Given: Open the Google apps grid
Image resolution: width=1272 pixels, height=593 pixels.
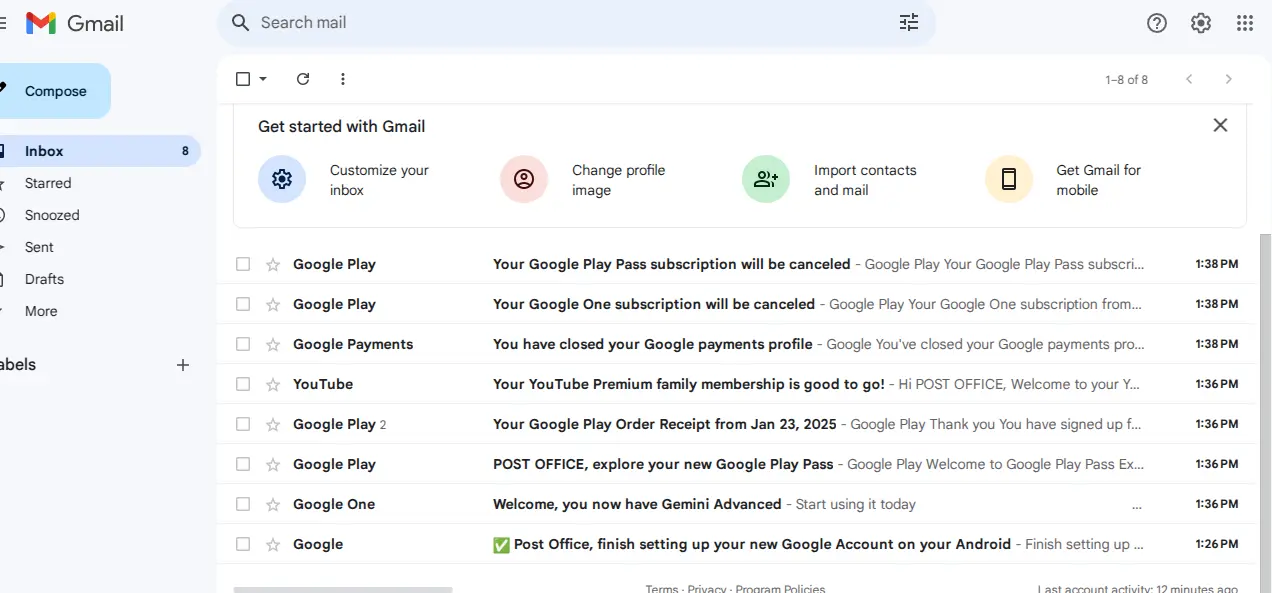Looking at the screenshot, I should (x=1245, y=23).
